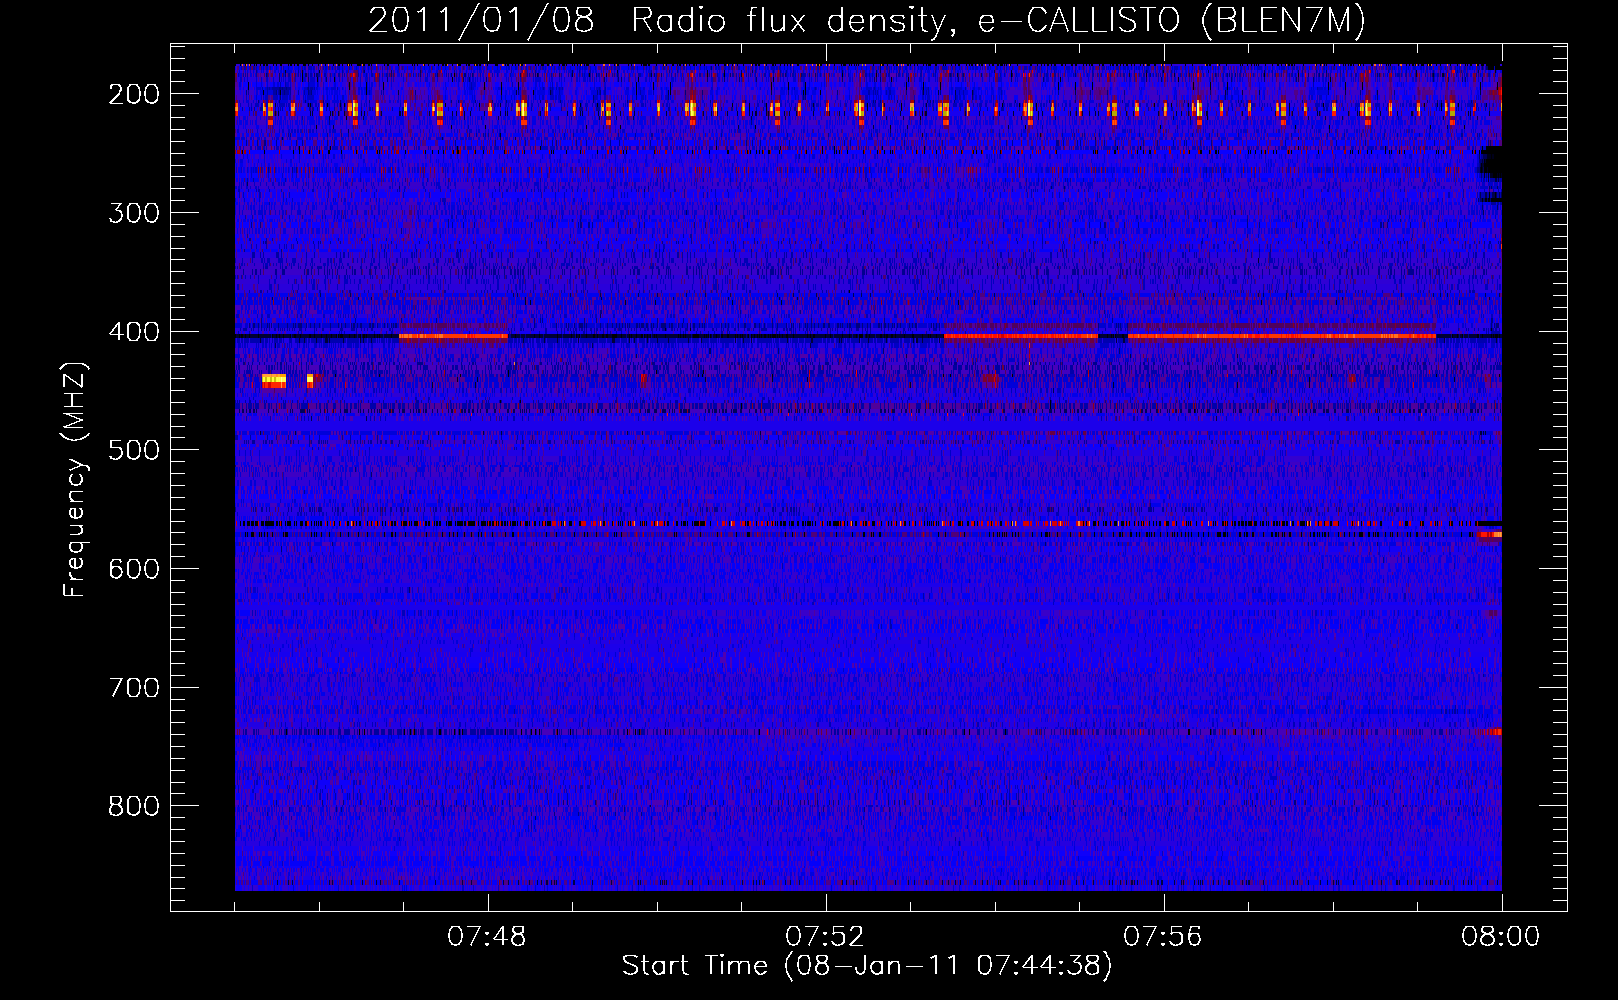Click the 400 frequency tick label

pyautogui.click(x=134, y=332)
